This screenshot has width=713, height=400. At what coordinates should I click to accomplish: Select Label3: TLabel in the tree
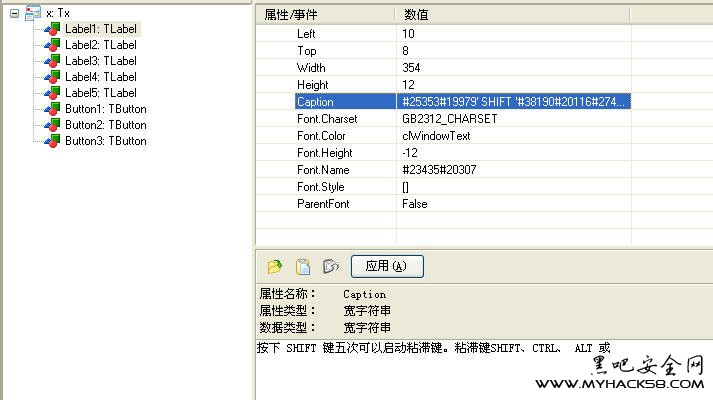coord(100,61)
